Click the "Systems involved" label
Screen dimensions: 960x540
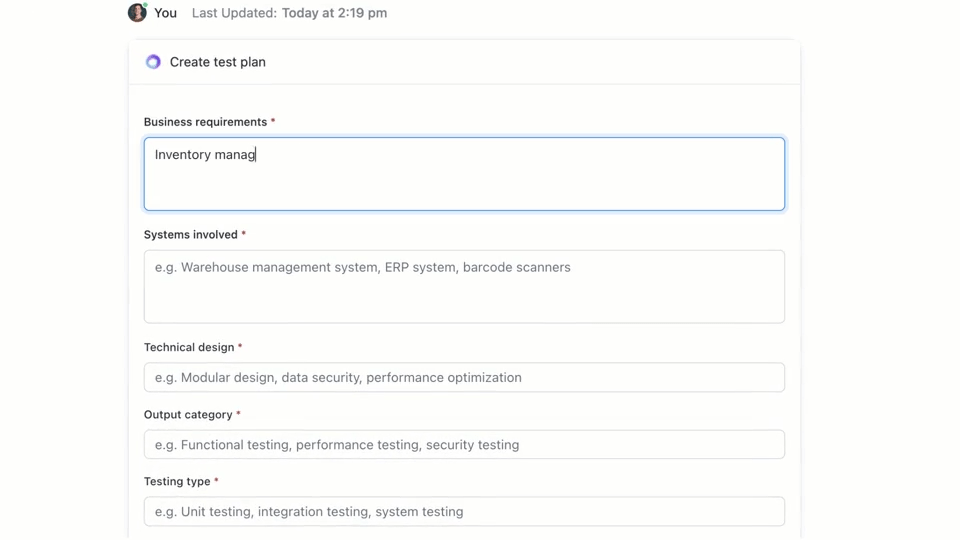coord(190,235)
